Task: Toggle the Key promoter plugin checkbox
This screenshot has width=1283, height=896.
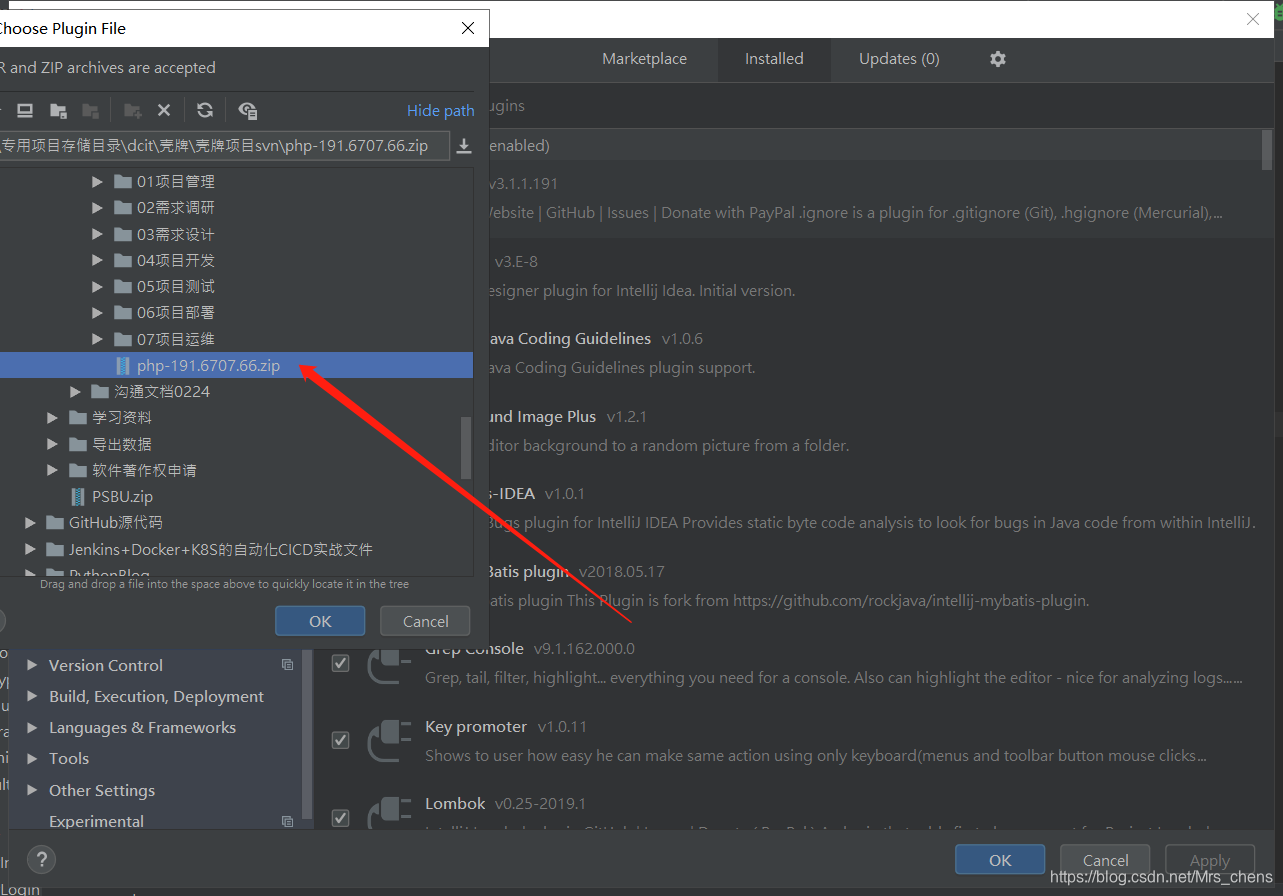Action: coord(341,740)
